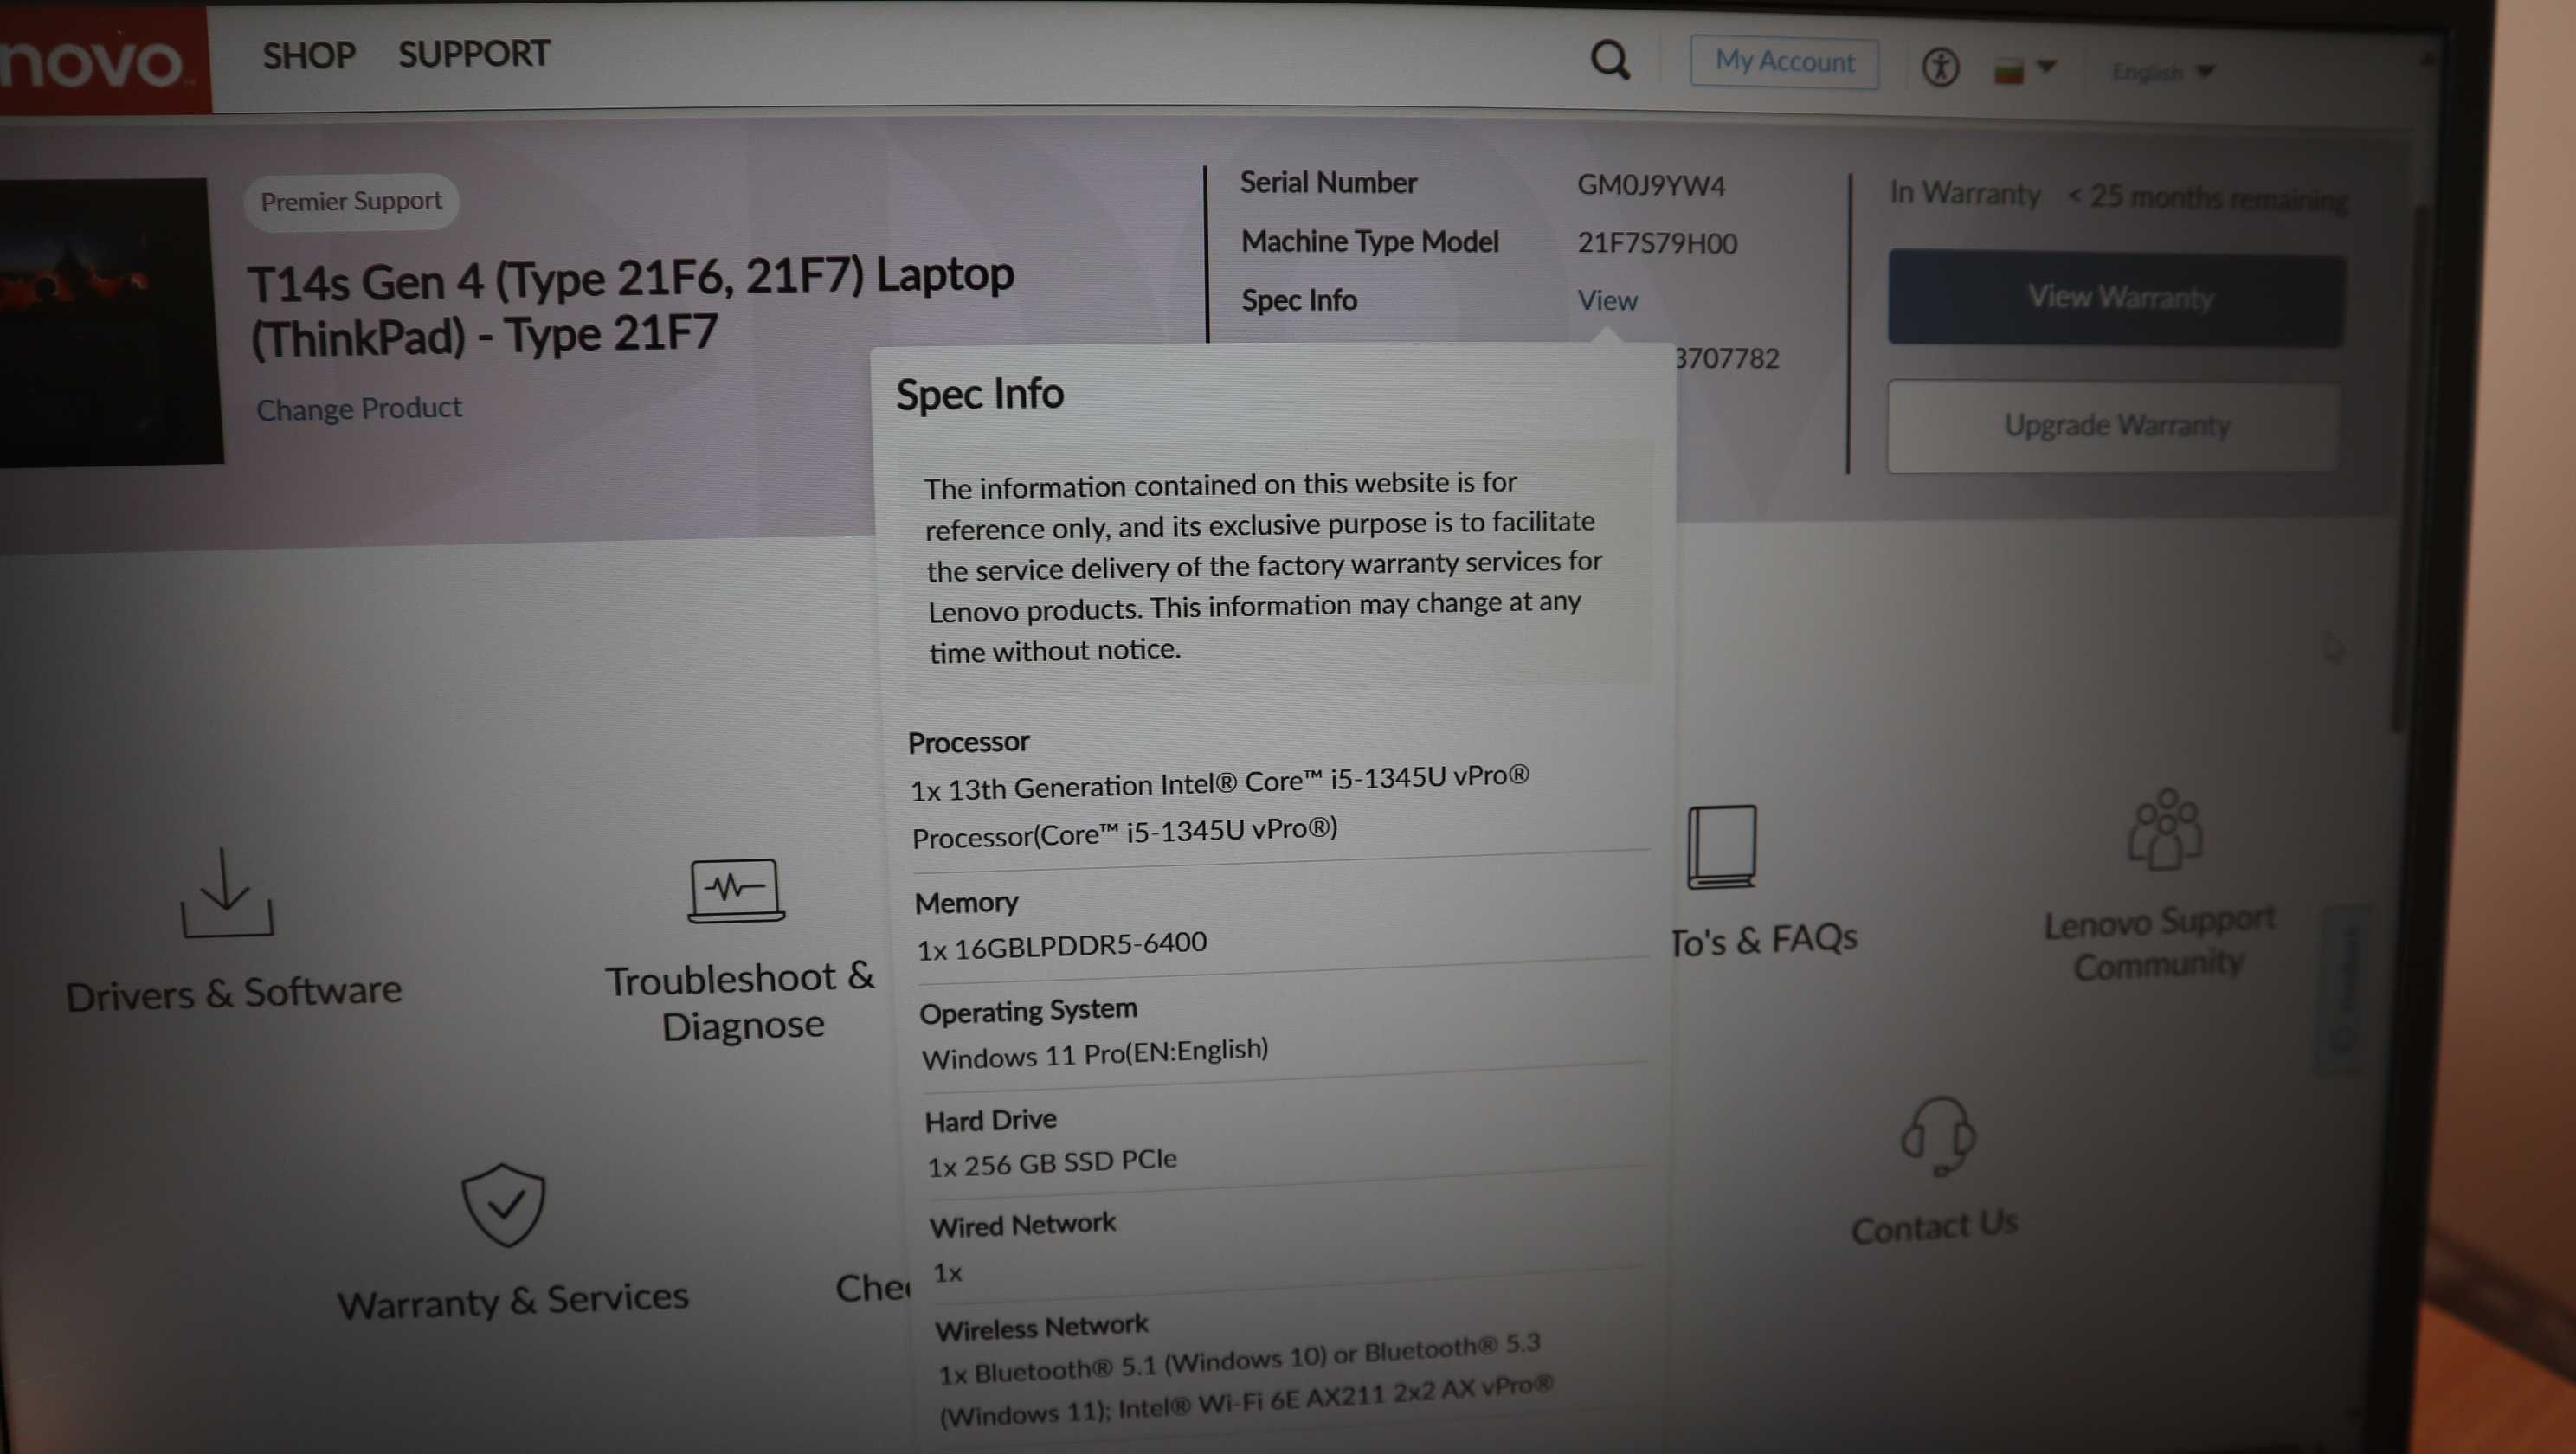Viewport: 2576px width, 1454px height.
Task: Open the Contact Us link
Action: click(x=1934, y=1226)
